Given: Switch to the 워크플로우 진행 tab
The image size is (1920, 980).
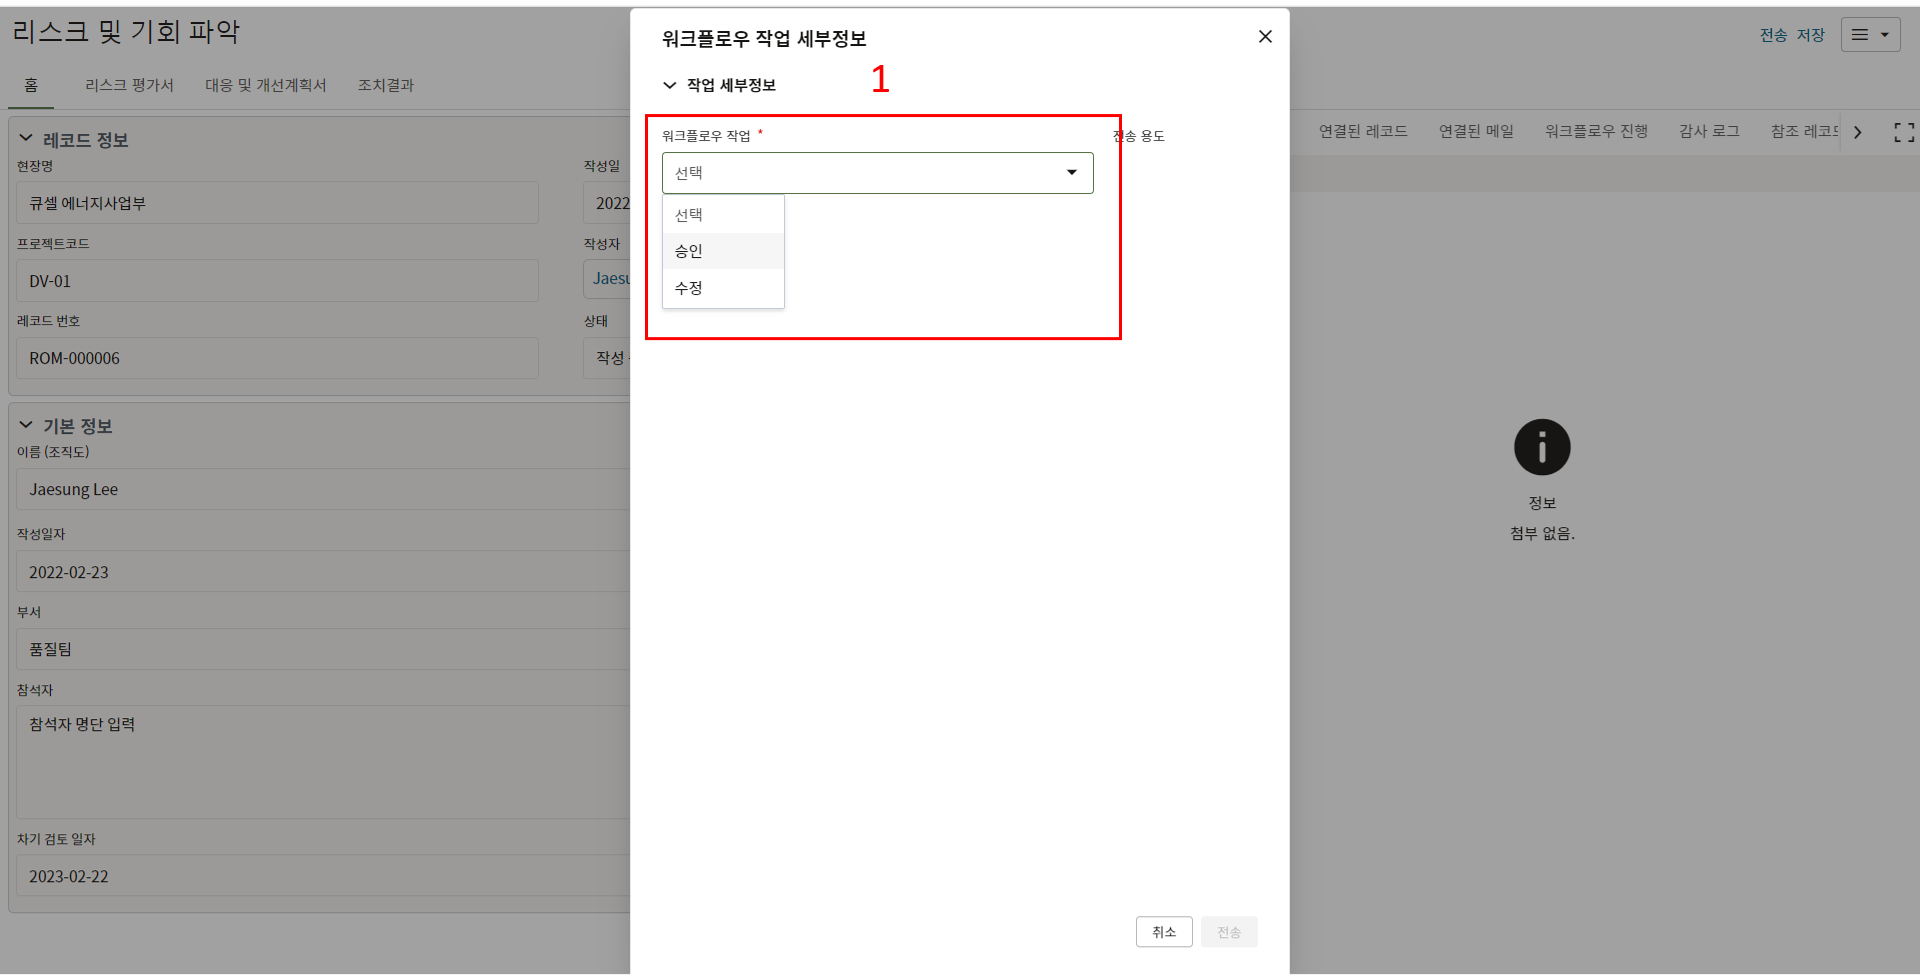Looking at the screenshot, I should 1596,131.
